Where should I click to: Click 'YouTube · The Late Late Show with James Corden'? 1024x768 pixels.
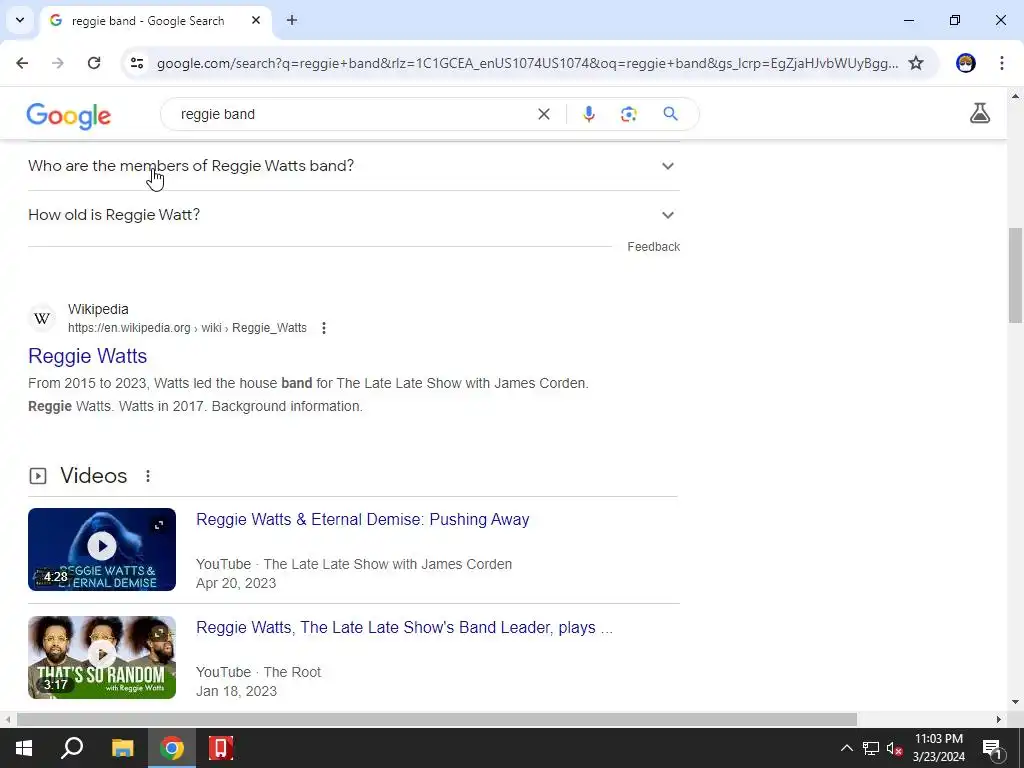354,564
